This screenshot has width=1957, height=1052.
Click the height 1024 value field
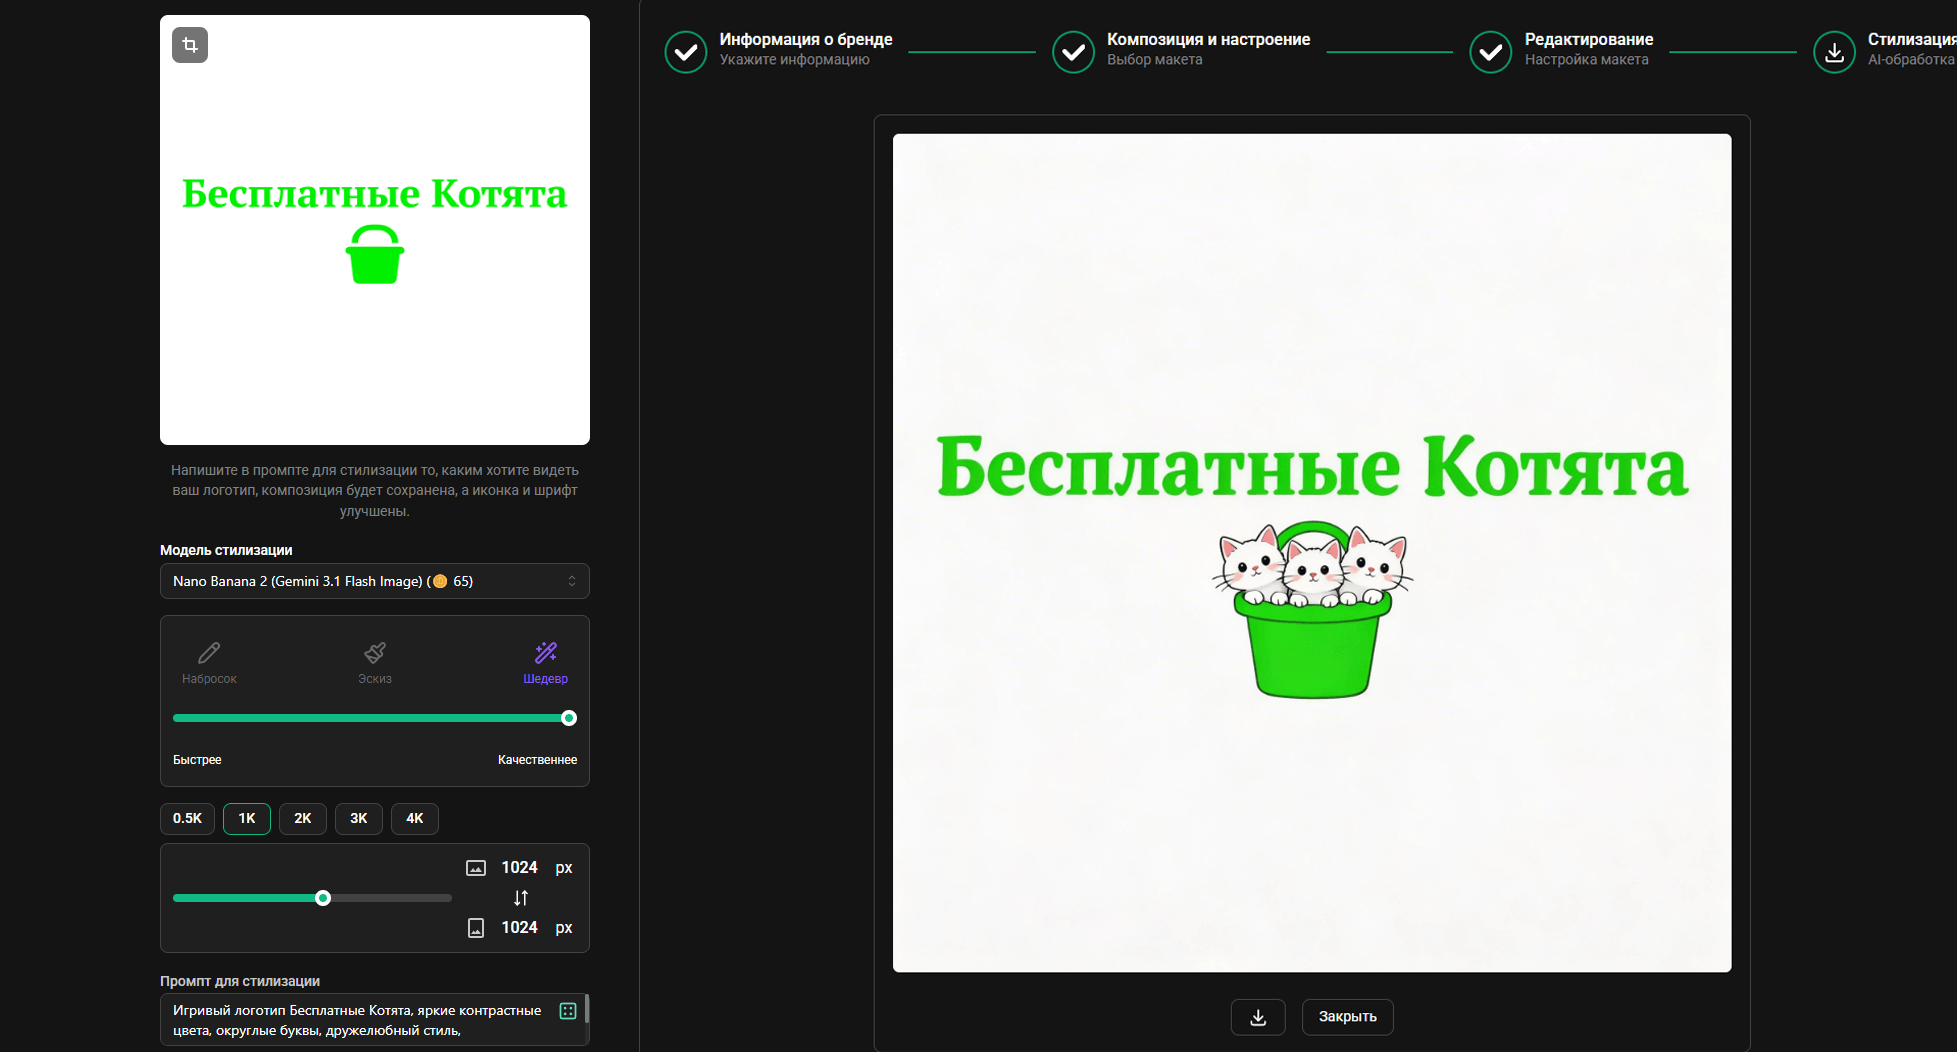[519, 928]
